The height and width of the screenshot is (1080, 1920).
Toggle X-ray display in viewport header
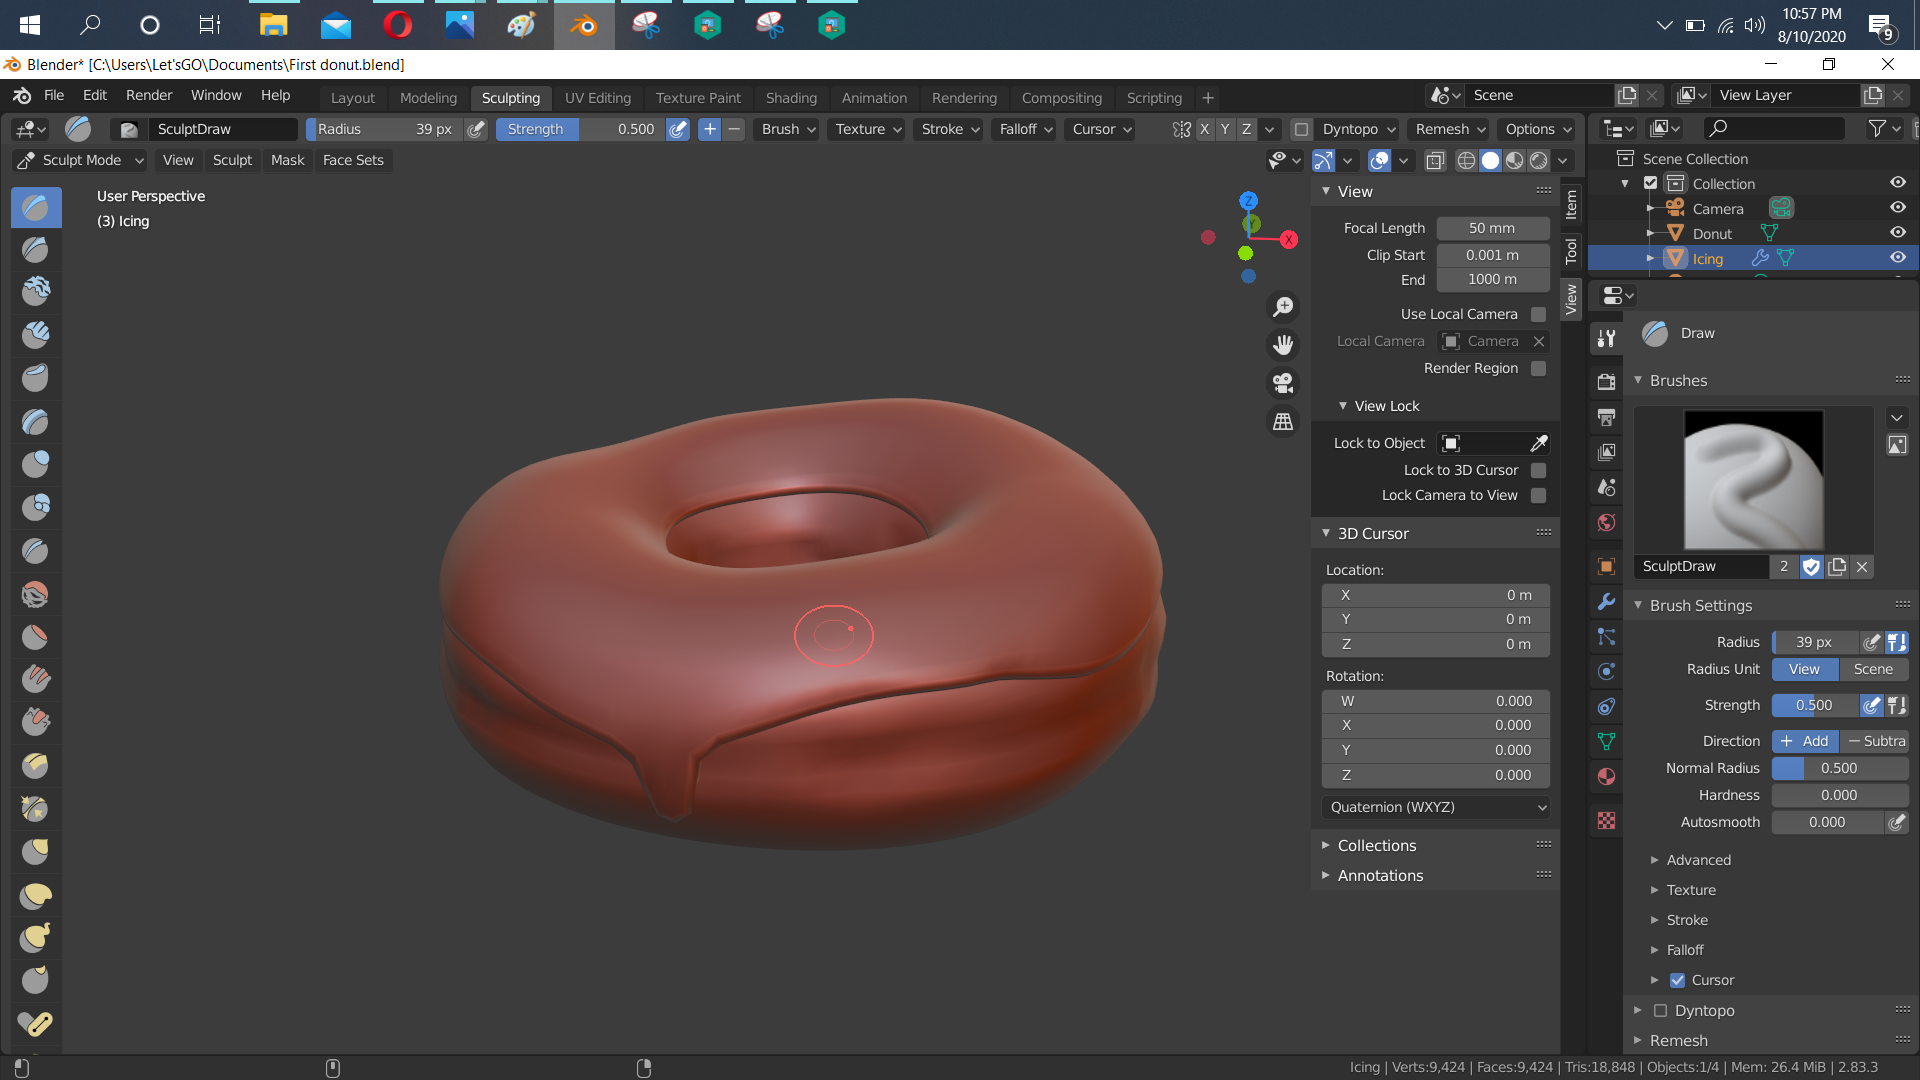[x=1435, y=160]
